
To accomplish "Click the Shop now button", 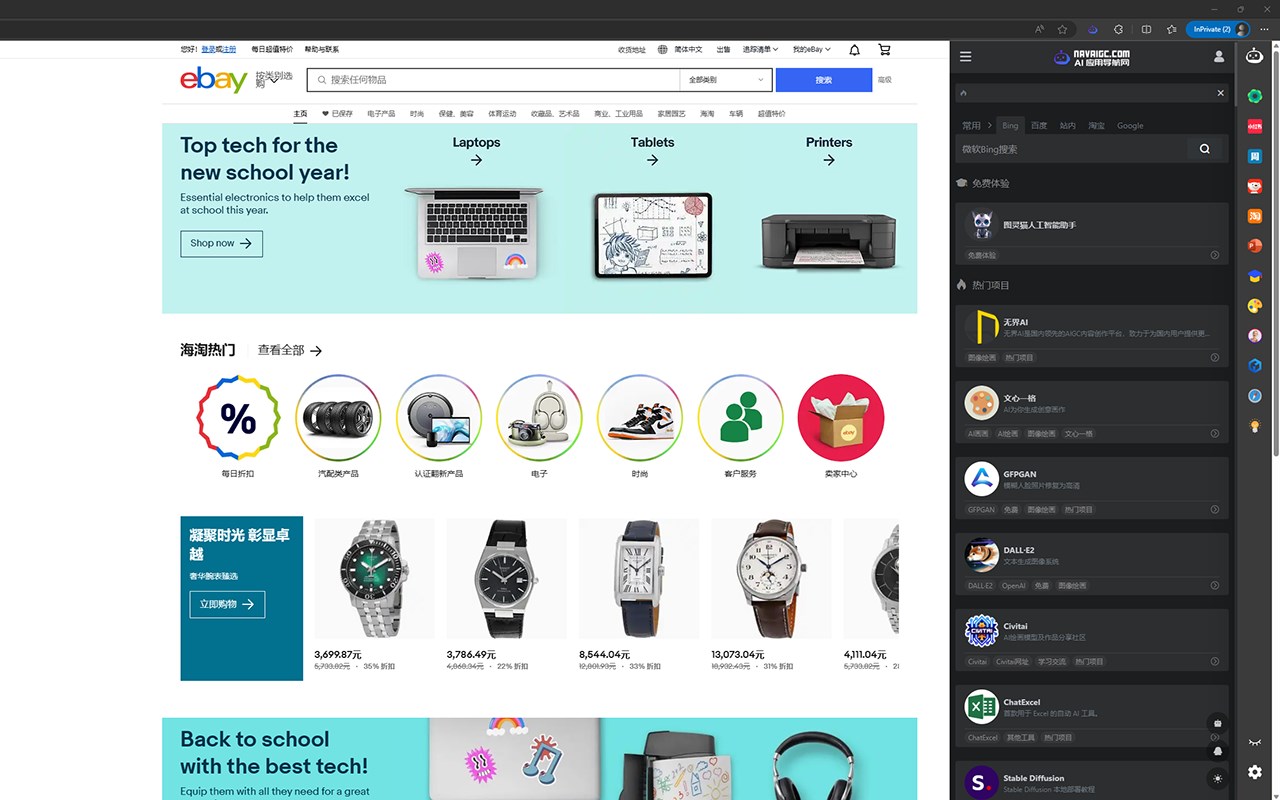I will coord(221,243).
